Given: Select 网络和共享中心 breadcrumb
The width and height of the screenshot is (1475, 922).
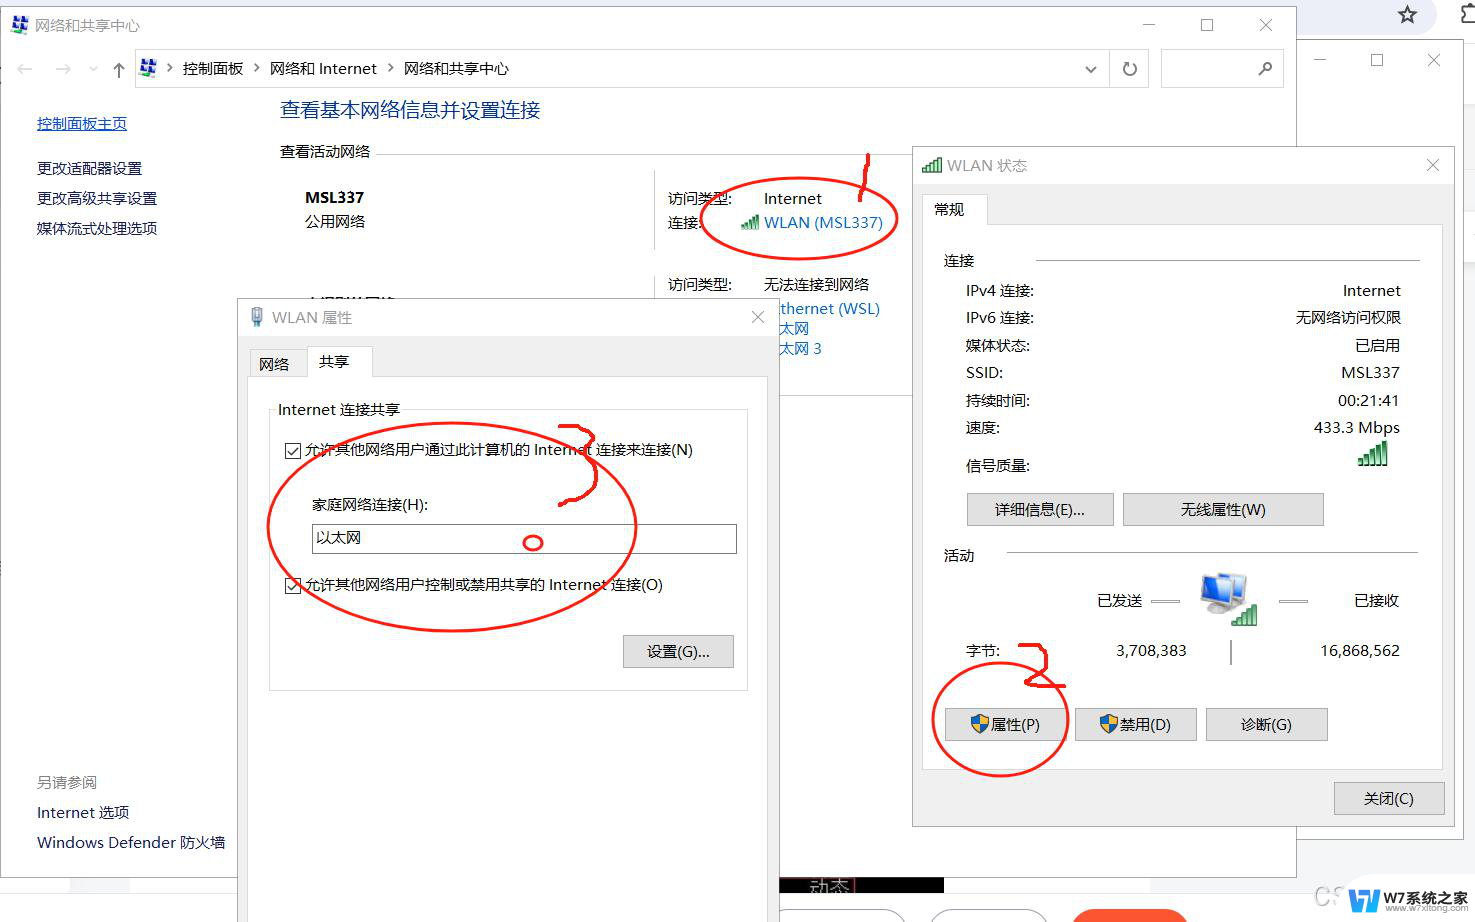Looking at the screenshot, I should click(x=456, y=69).
